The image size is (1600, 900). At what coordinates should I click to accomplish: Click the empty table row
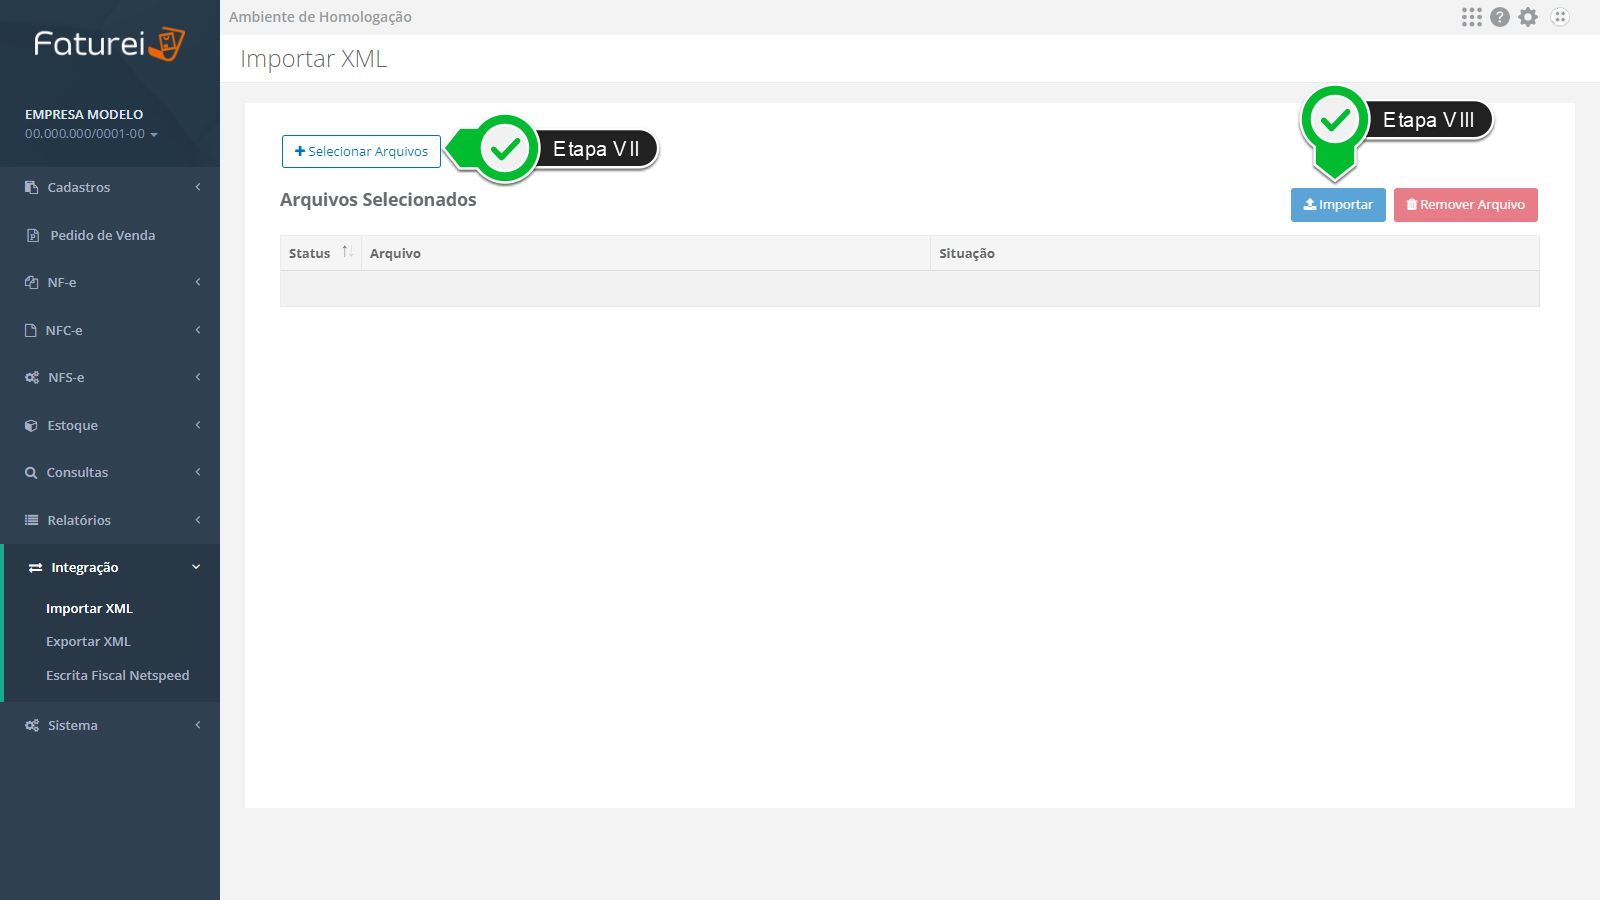click(909, 289)
